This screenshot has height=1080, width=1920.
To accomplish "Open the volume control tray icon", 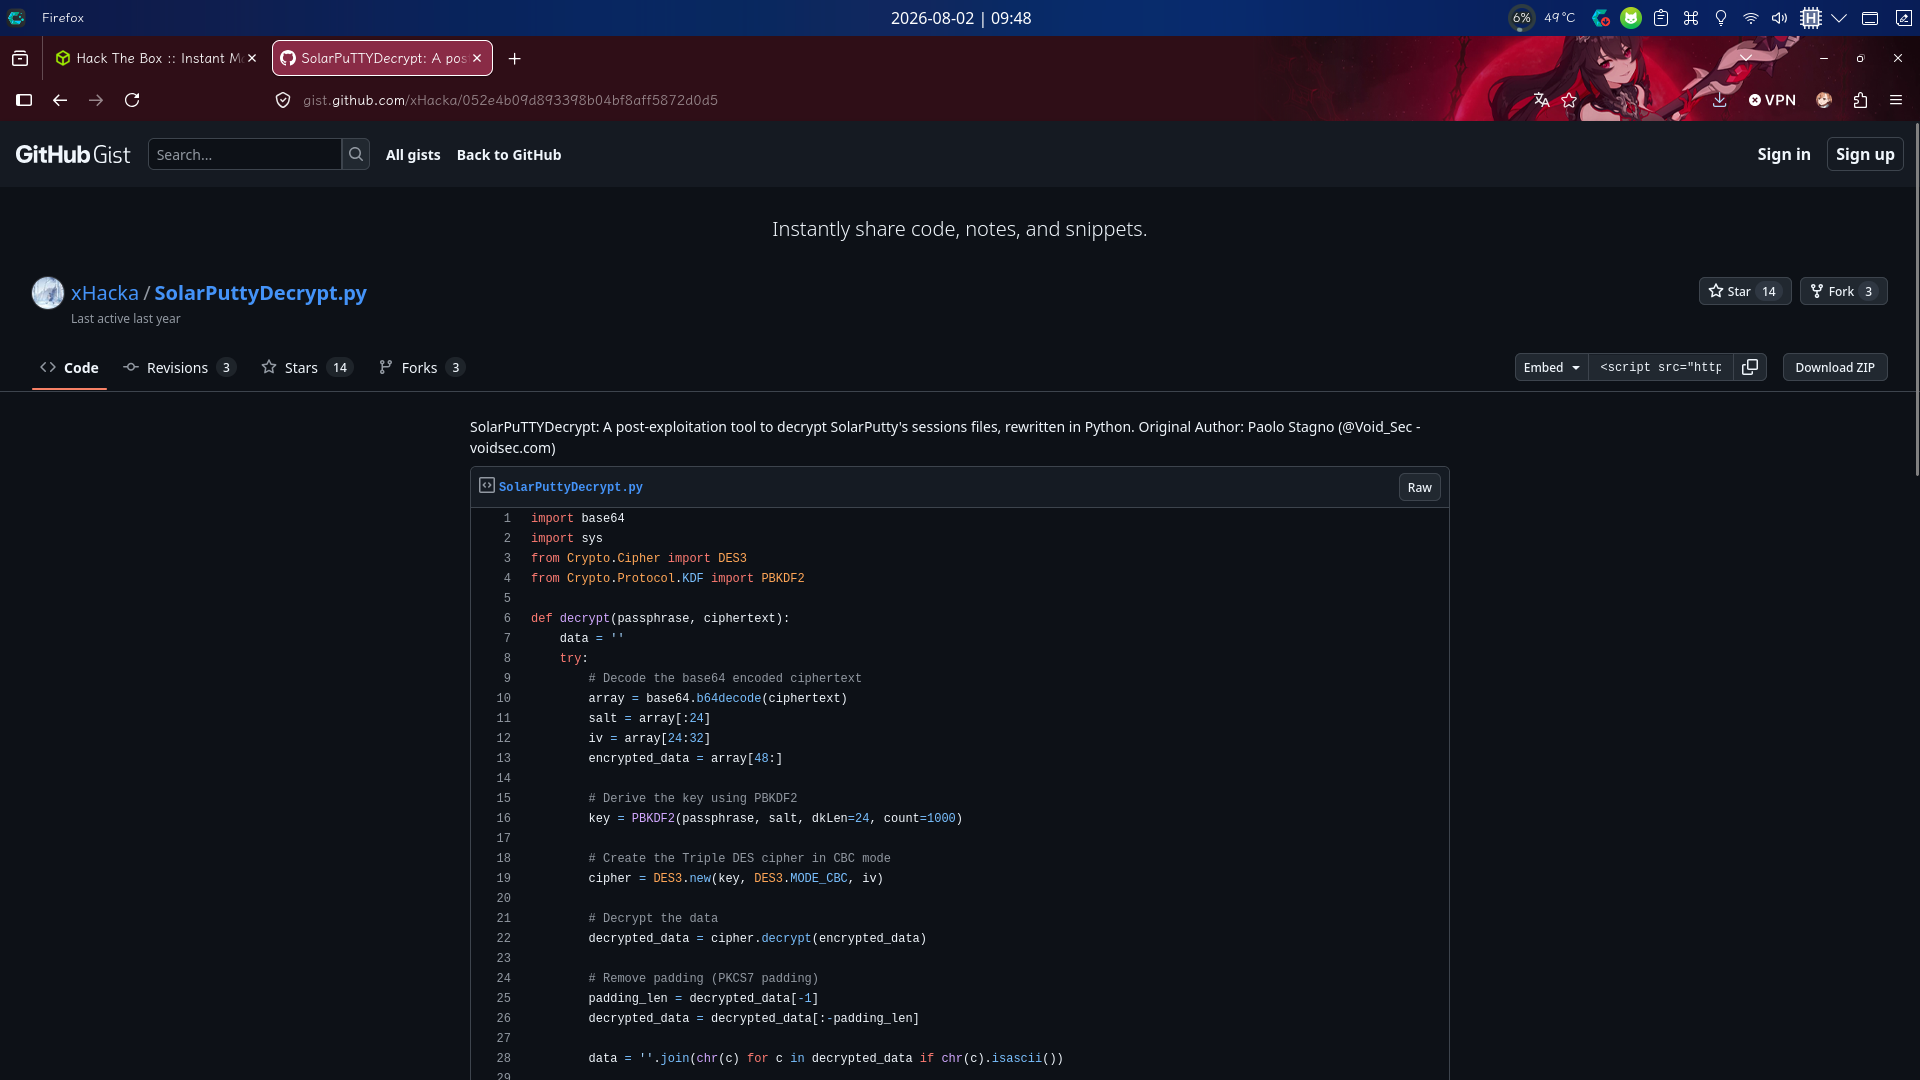I will pyautogui.click(x=1780, y=18).
